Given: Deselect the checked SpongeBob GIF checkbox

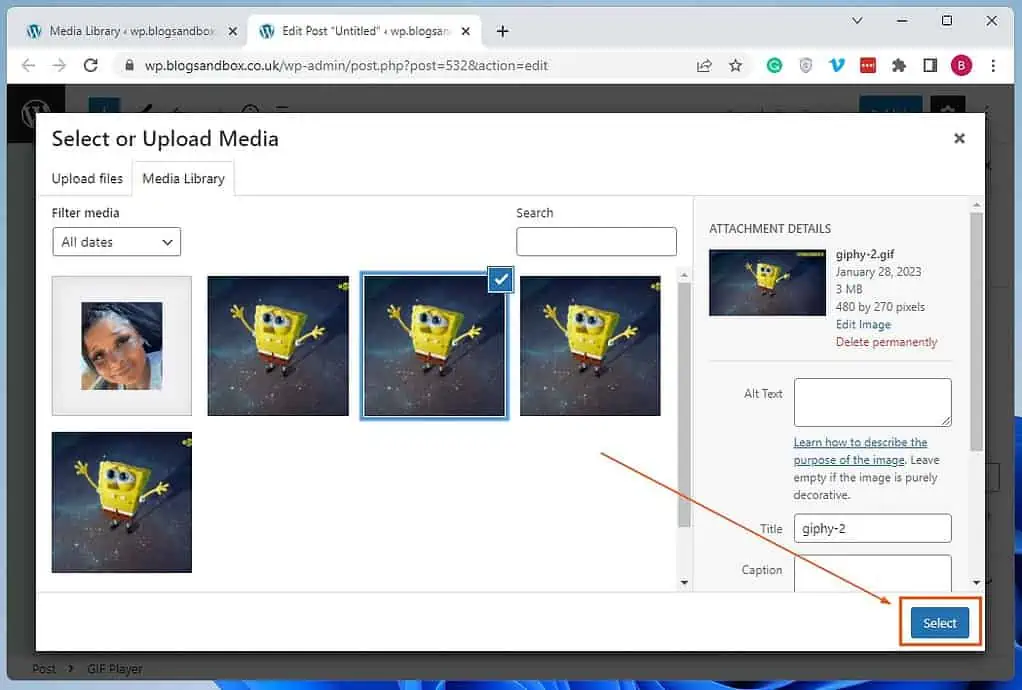Looking at the screenshot, I should pos(500,280).
